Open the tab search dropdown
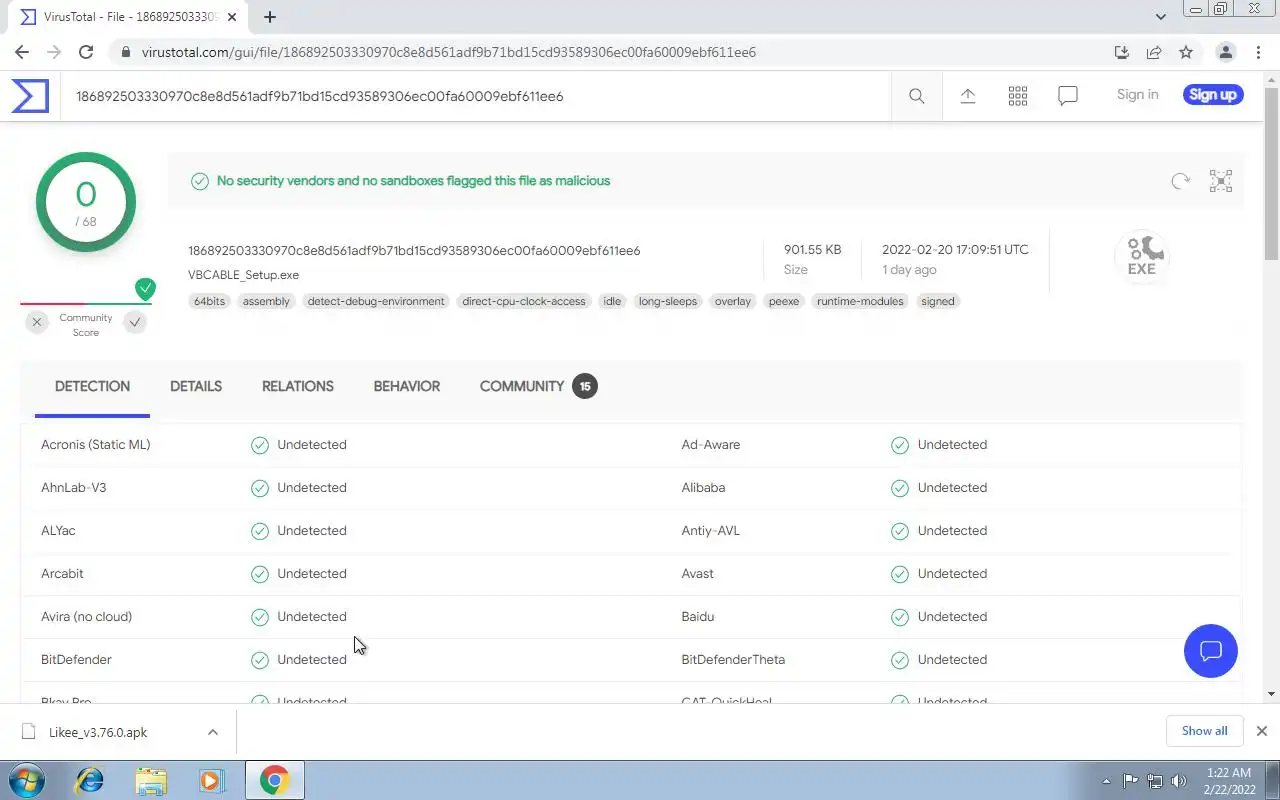 tap(1160, 17)
